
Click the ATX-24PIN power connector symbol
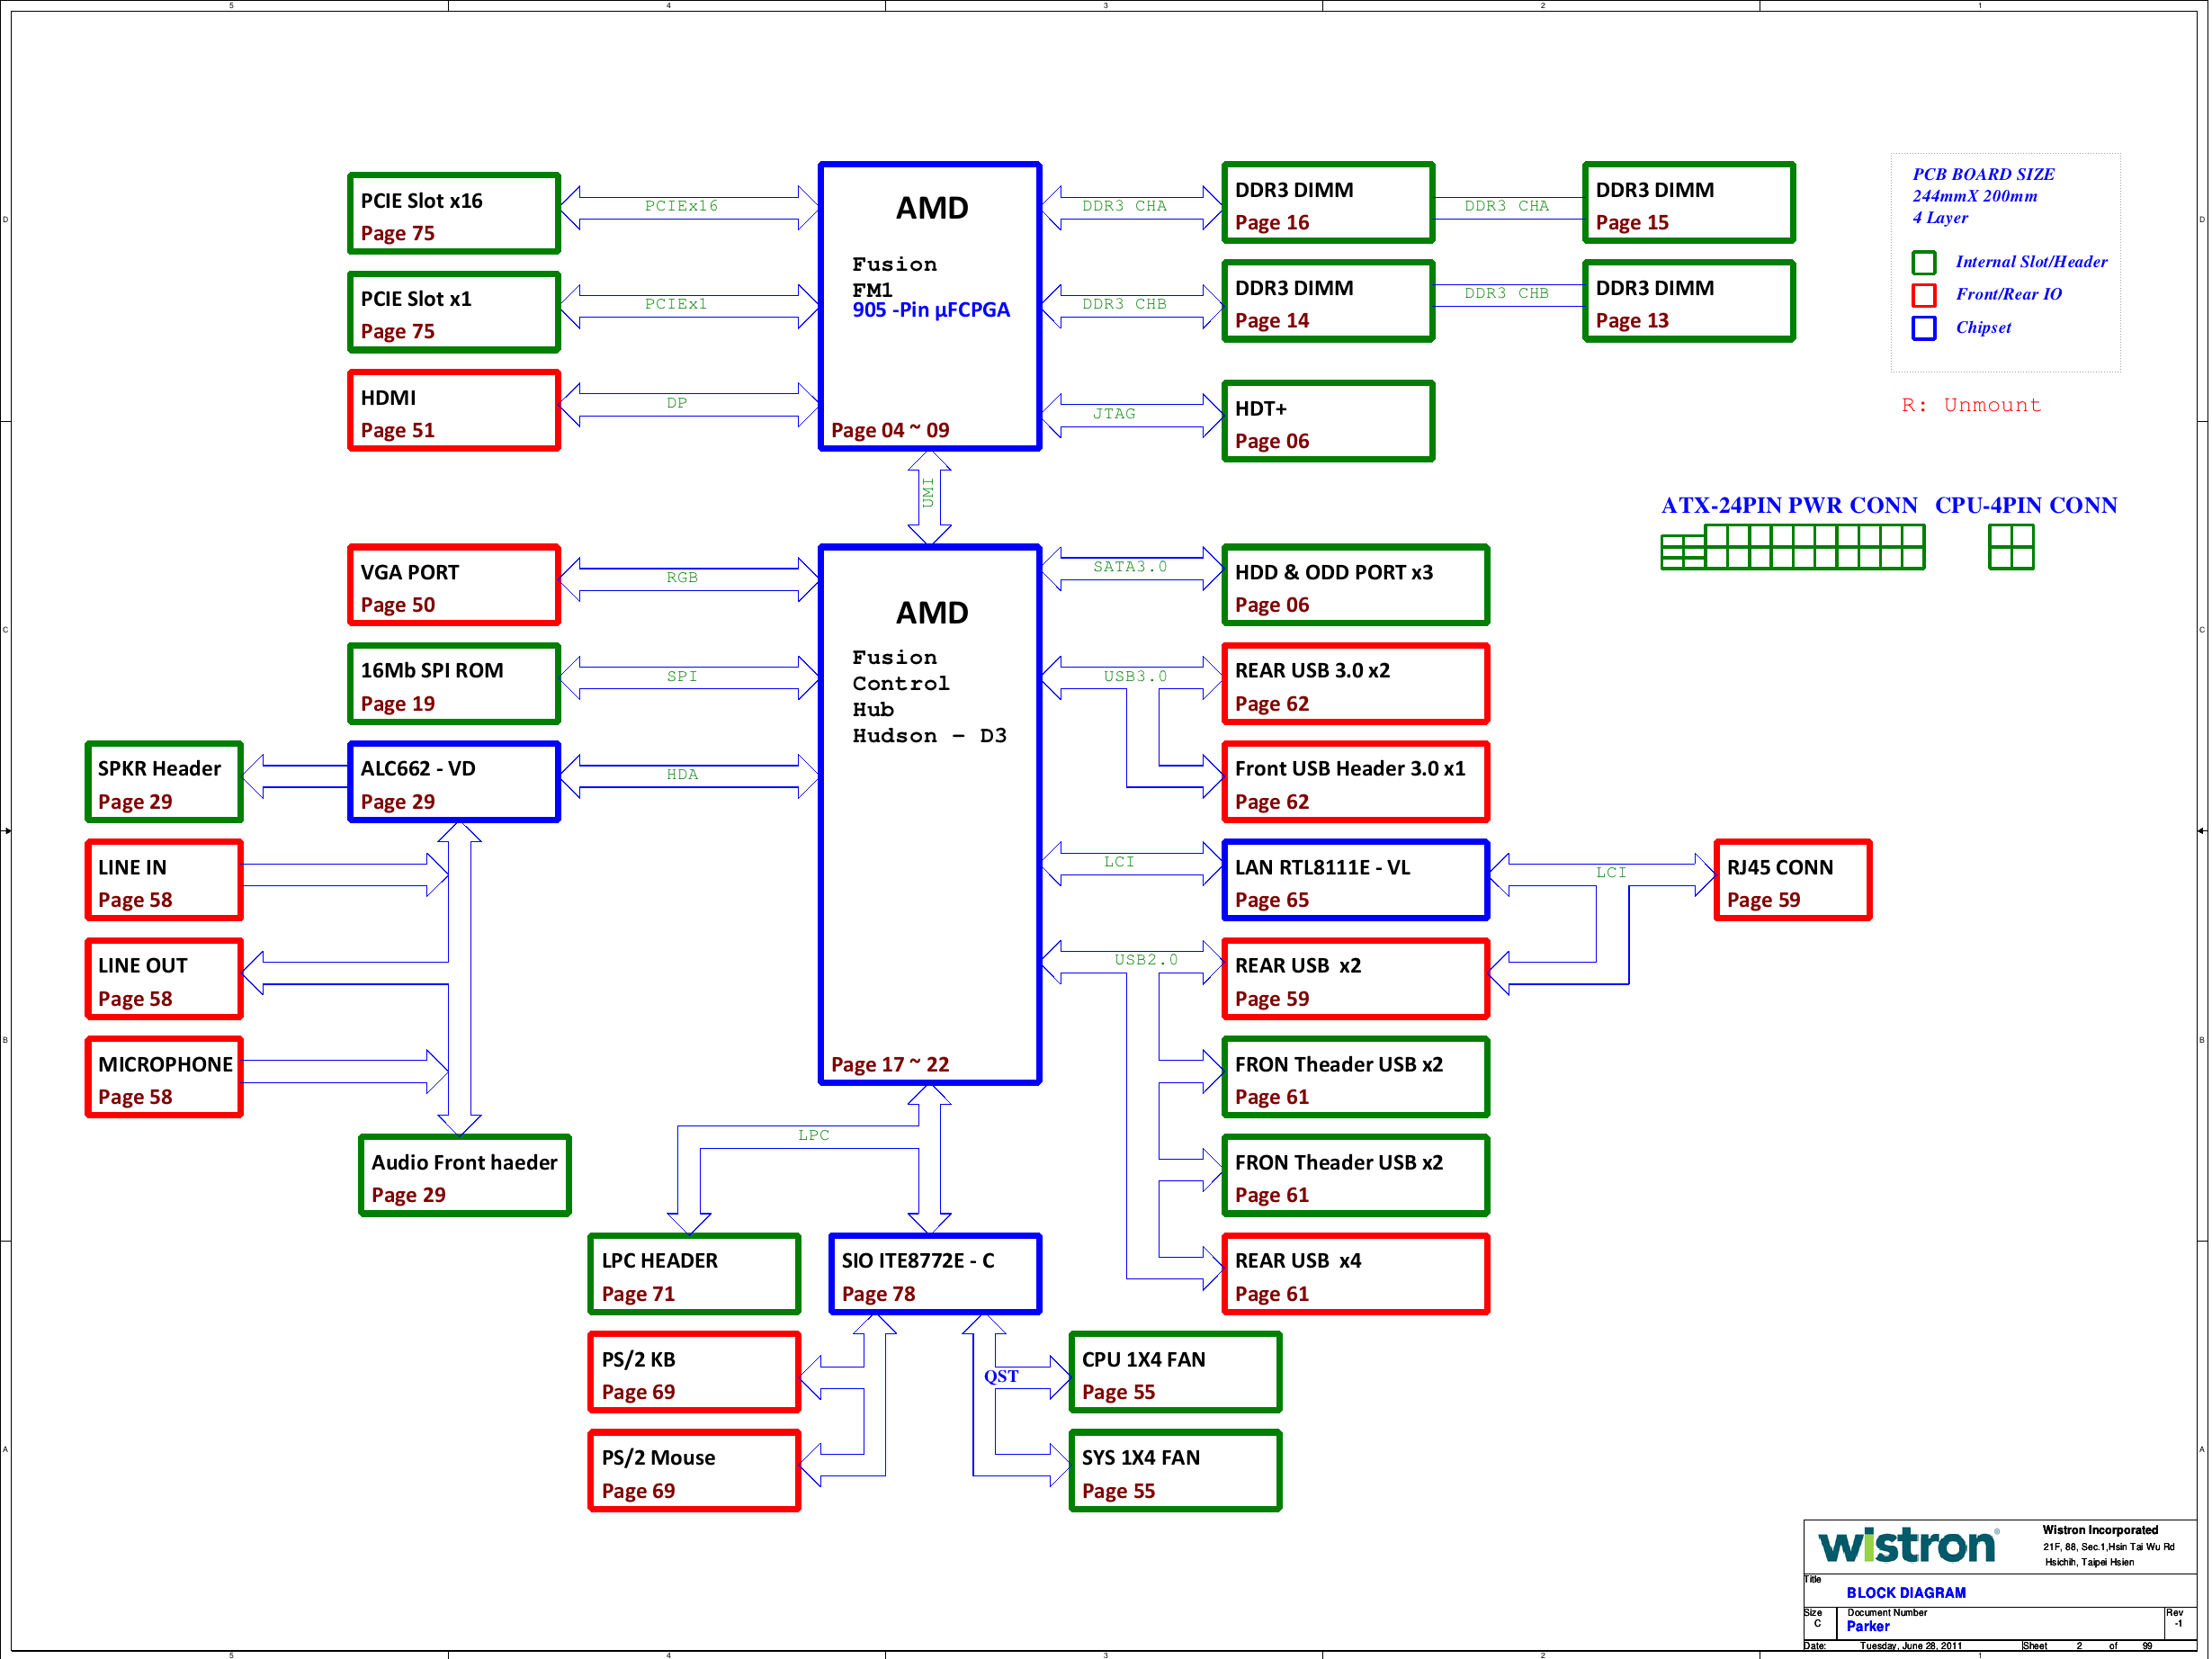[1792, 547]
